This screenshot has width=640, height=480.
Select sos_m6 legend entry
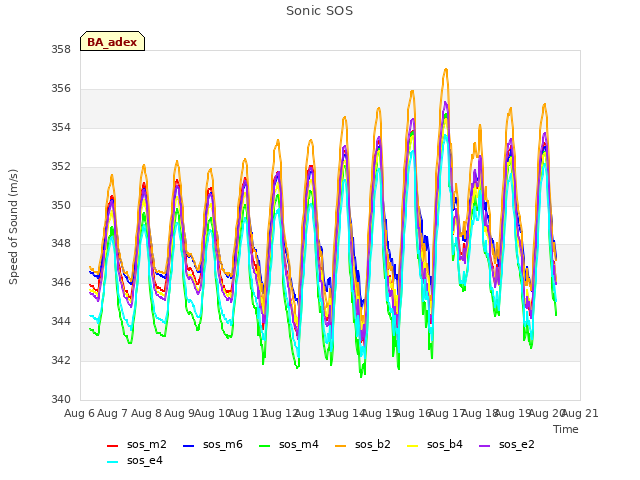213,444
